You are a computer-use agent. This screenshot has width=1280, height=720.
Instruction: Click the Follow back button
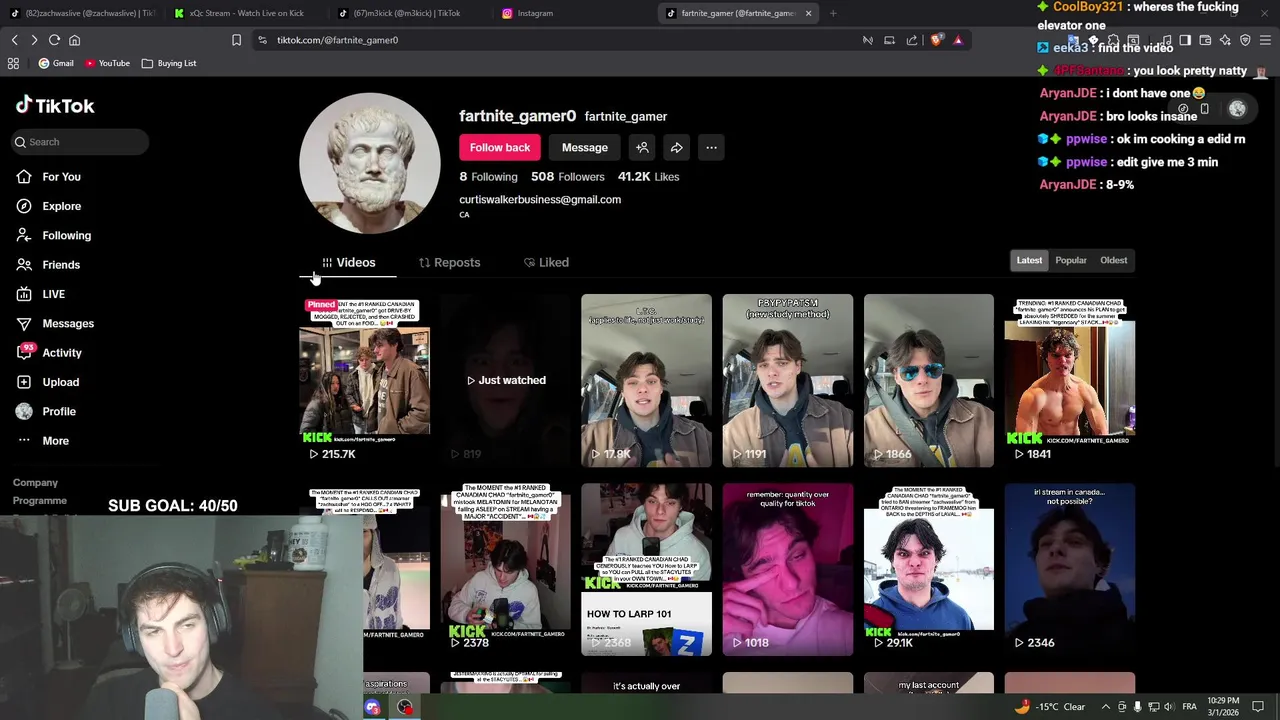click(500, 148)
